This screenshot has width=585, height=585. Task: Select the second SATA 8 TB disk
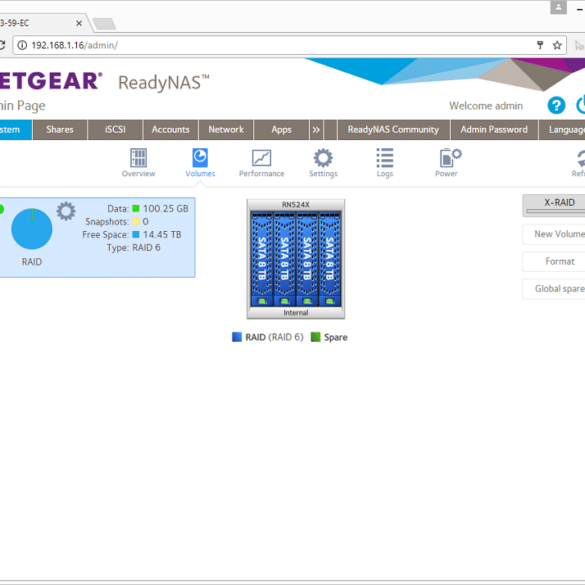tap(284, 259)
